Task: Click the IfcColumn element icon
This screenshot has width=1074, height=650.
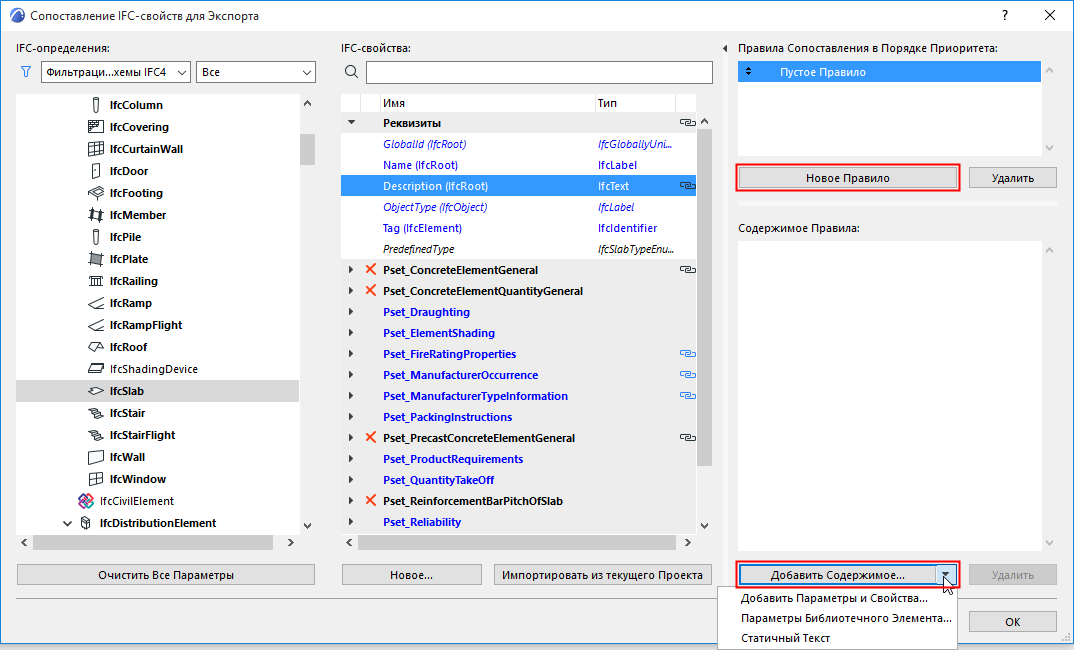Action: tap(96, 105)
